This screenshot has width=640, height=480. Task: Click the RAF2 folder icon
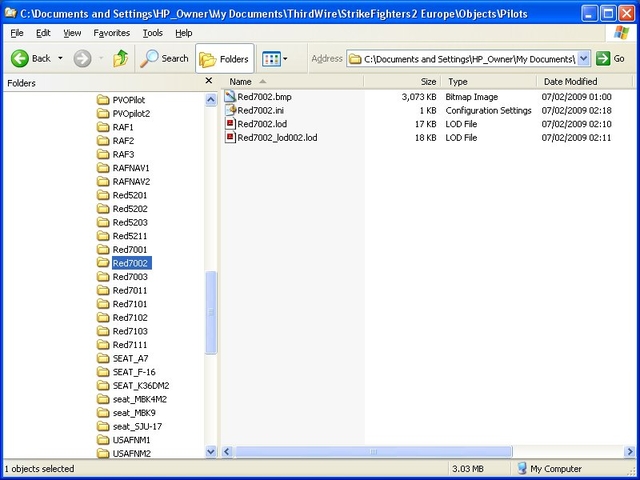click(x=103, y=141)
